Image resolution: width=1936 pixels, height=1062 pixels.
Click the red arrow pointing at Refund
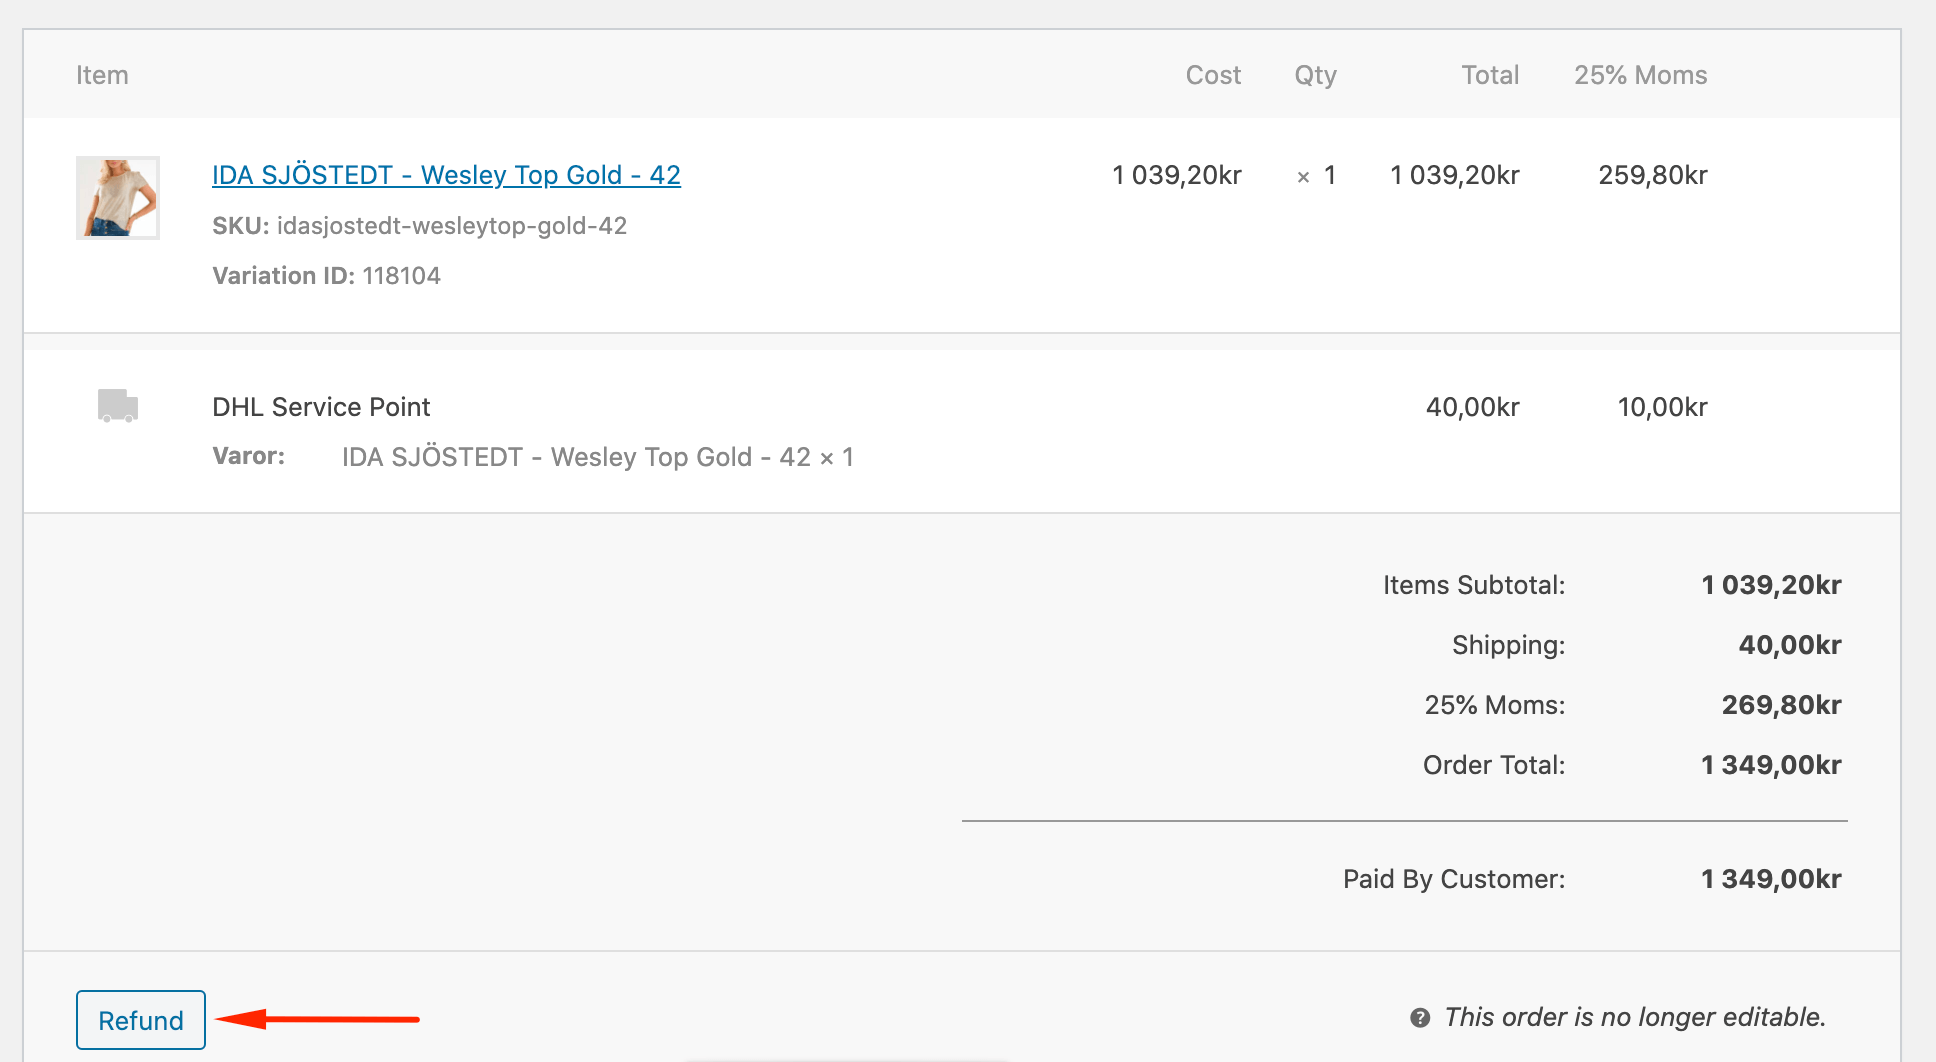(x=318, y=1019)
